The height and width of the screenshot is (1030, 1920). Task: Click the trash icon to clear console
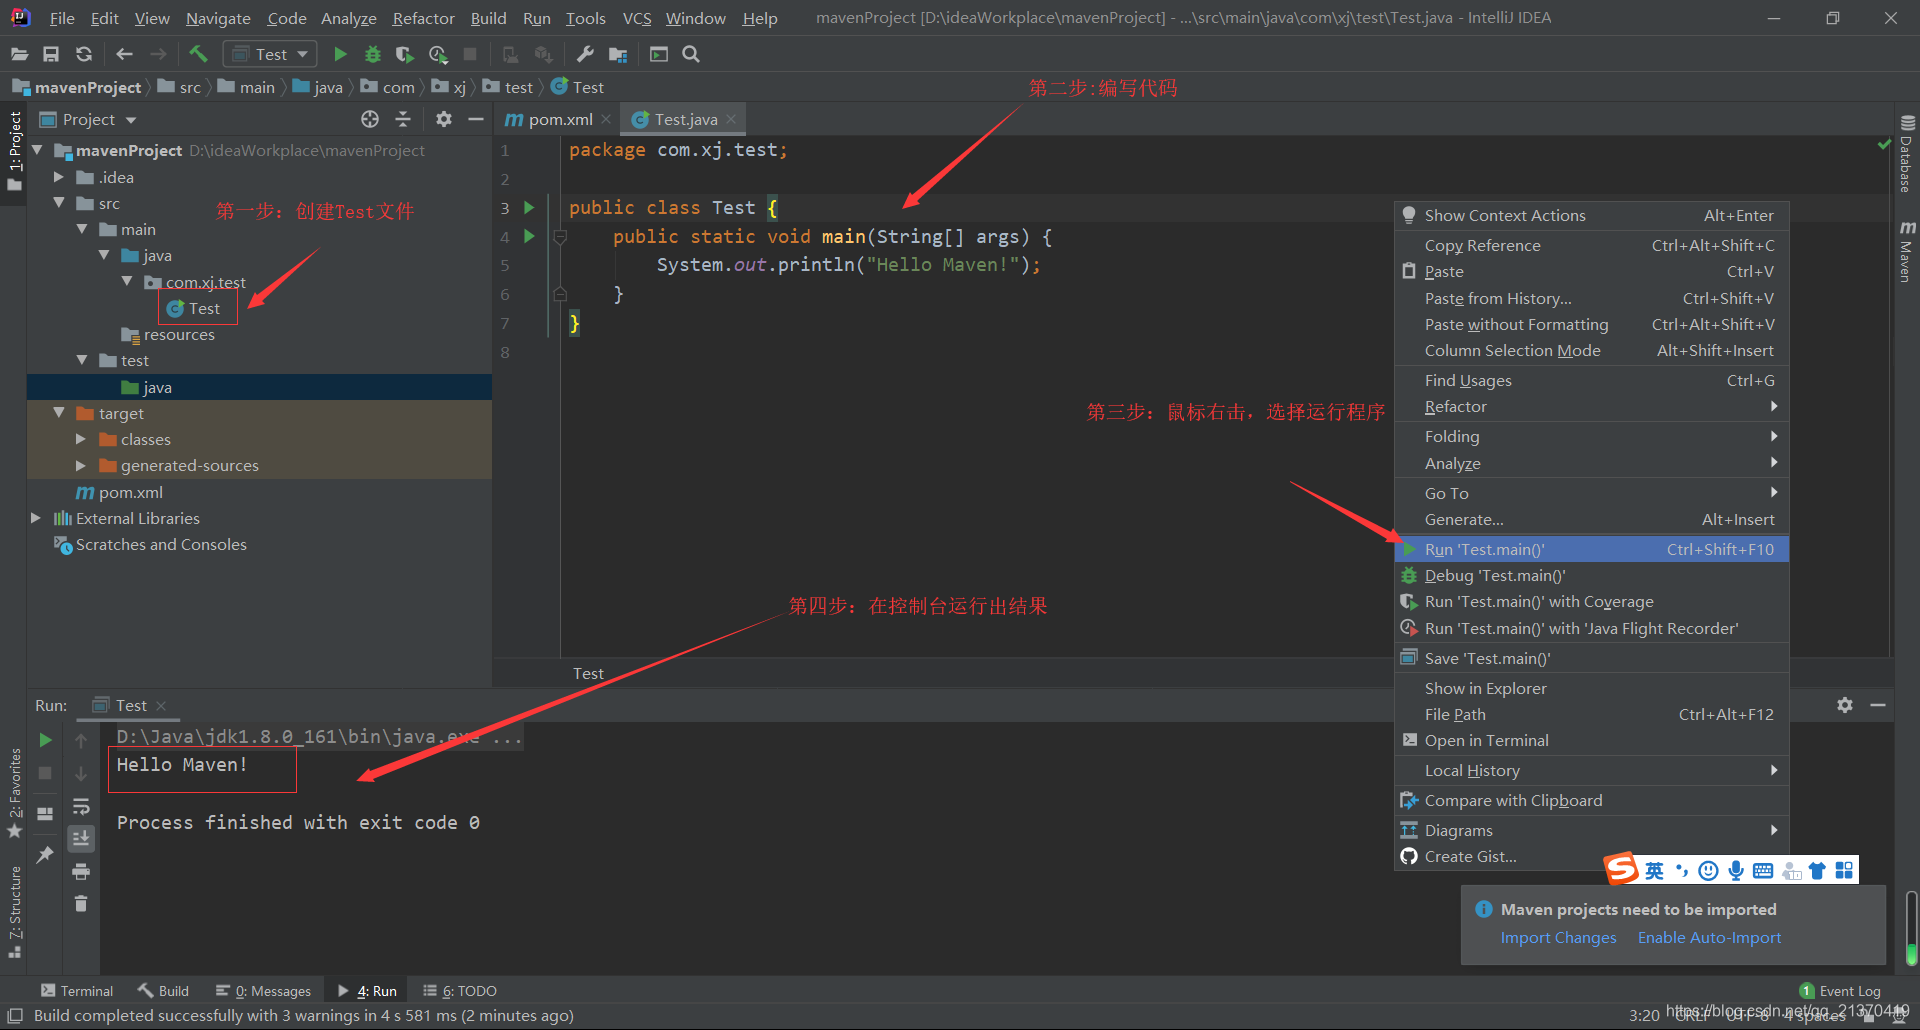tap(81, 903)
